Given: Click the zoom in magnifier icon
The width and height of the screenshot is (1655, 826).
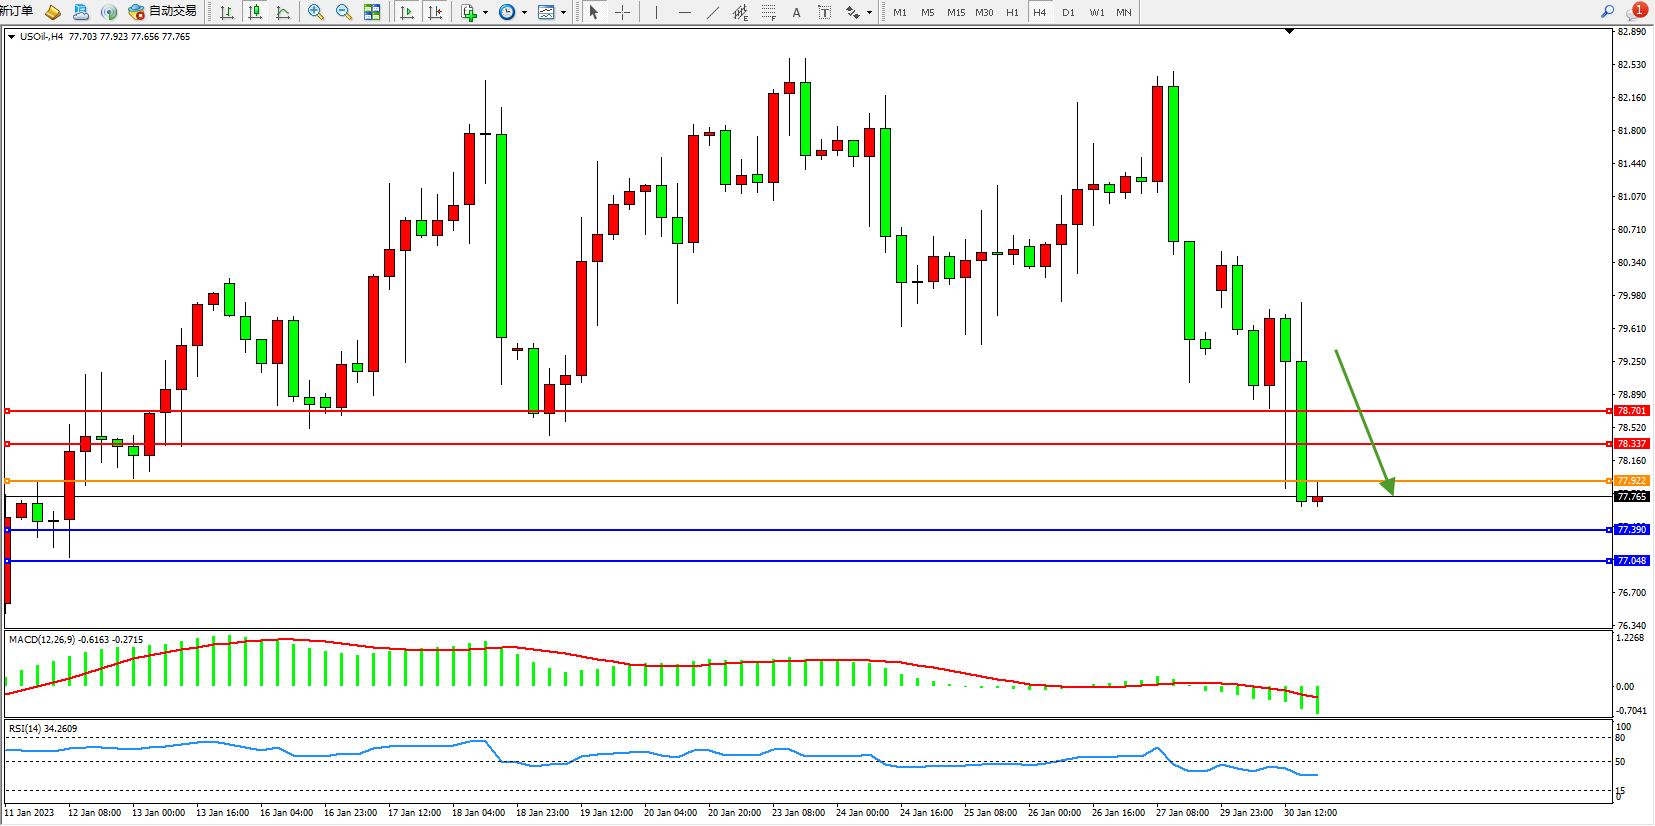Looking at the screenshot, I should (316, 12).
